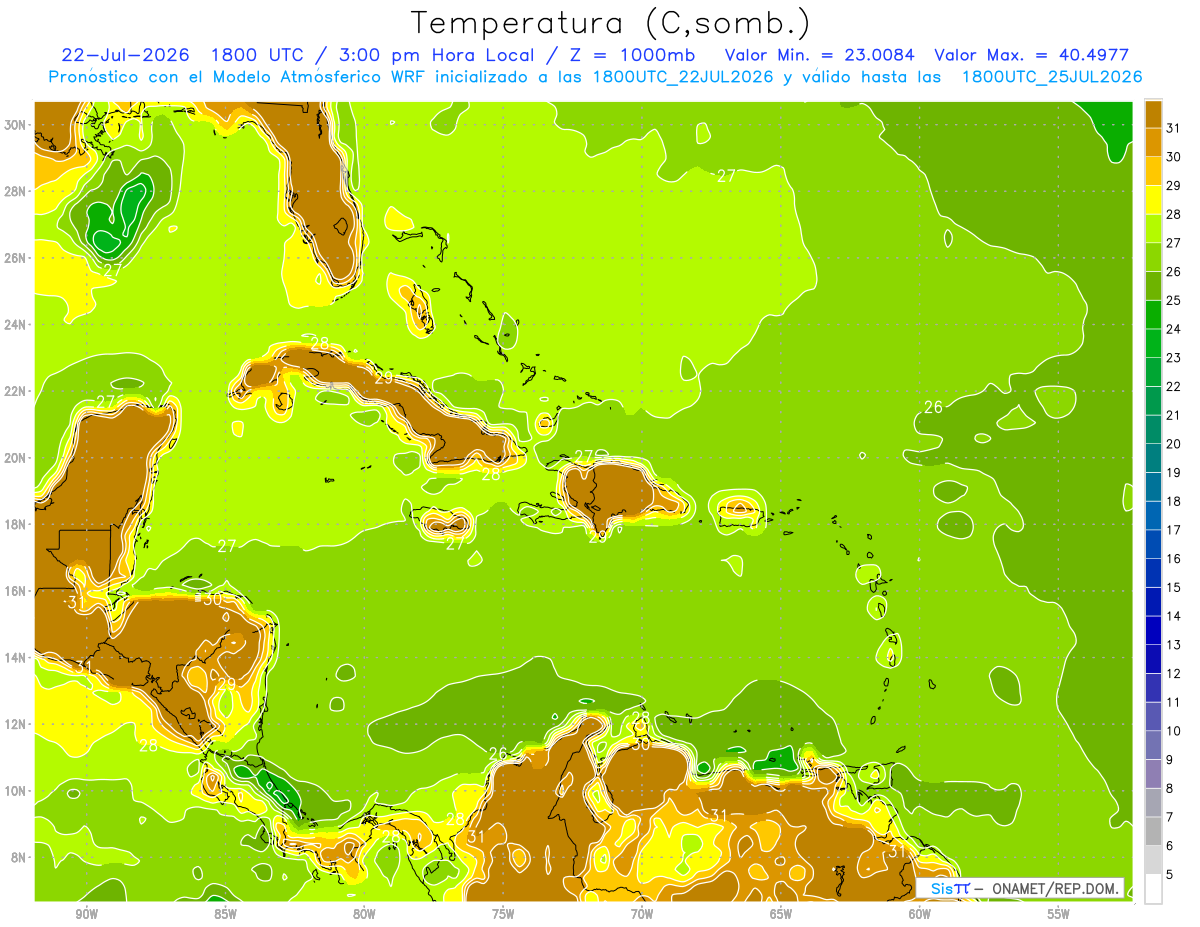This screenshot has height=927, width=1200.
Task: Click the "8N" latitude axis label
Action: 19,857
